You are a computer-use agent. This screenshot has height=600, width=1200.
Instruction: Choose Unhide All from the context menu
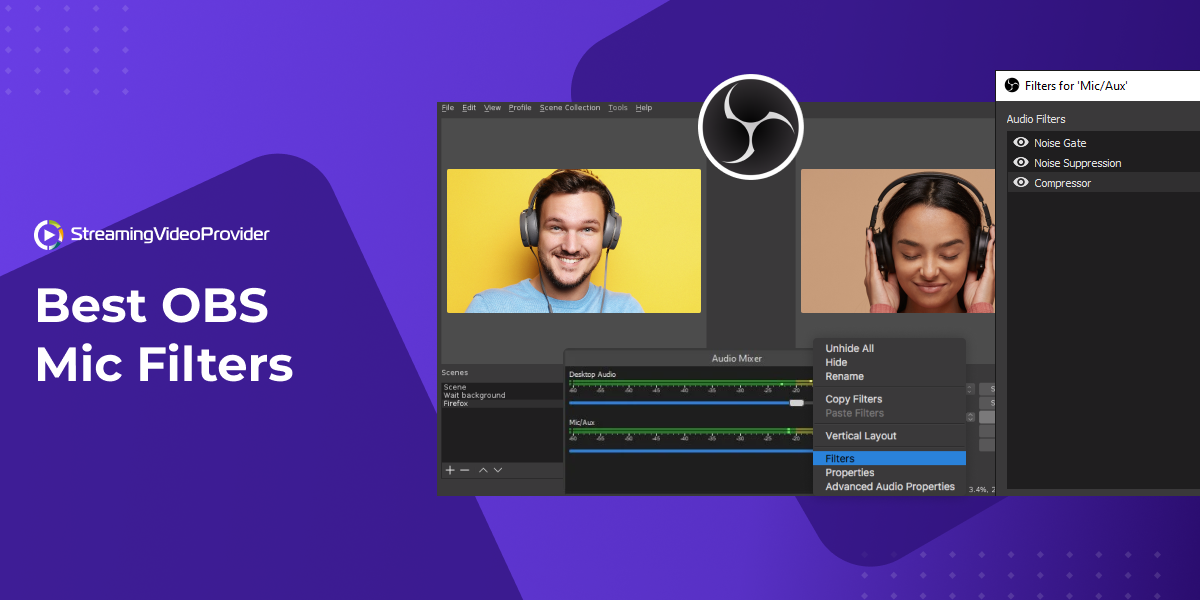coord(890,349)
